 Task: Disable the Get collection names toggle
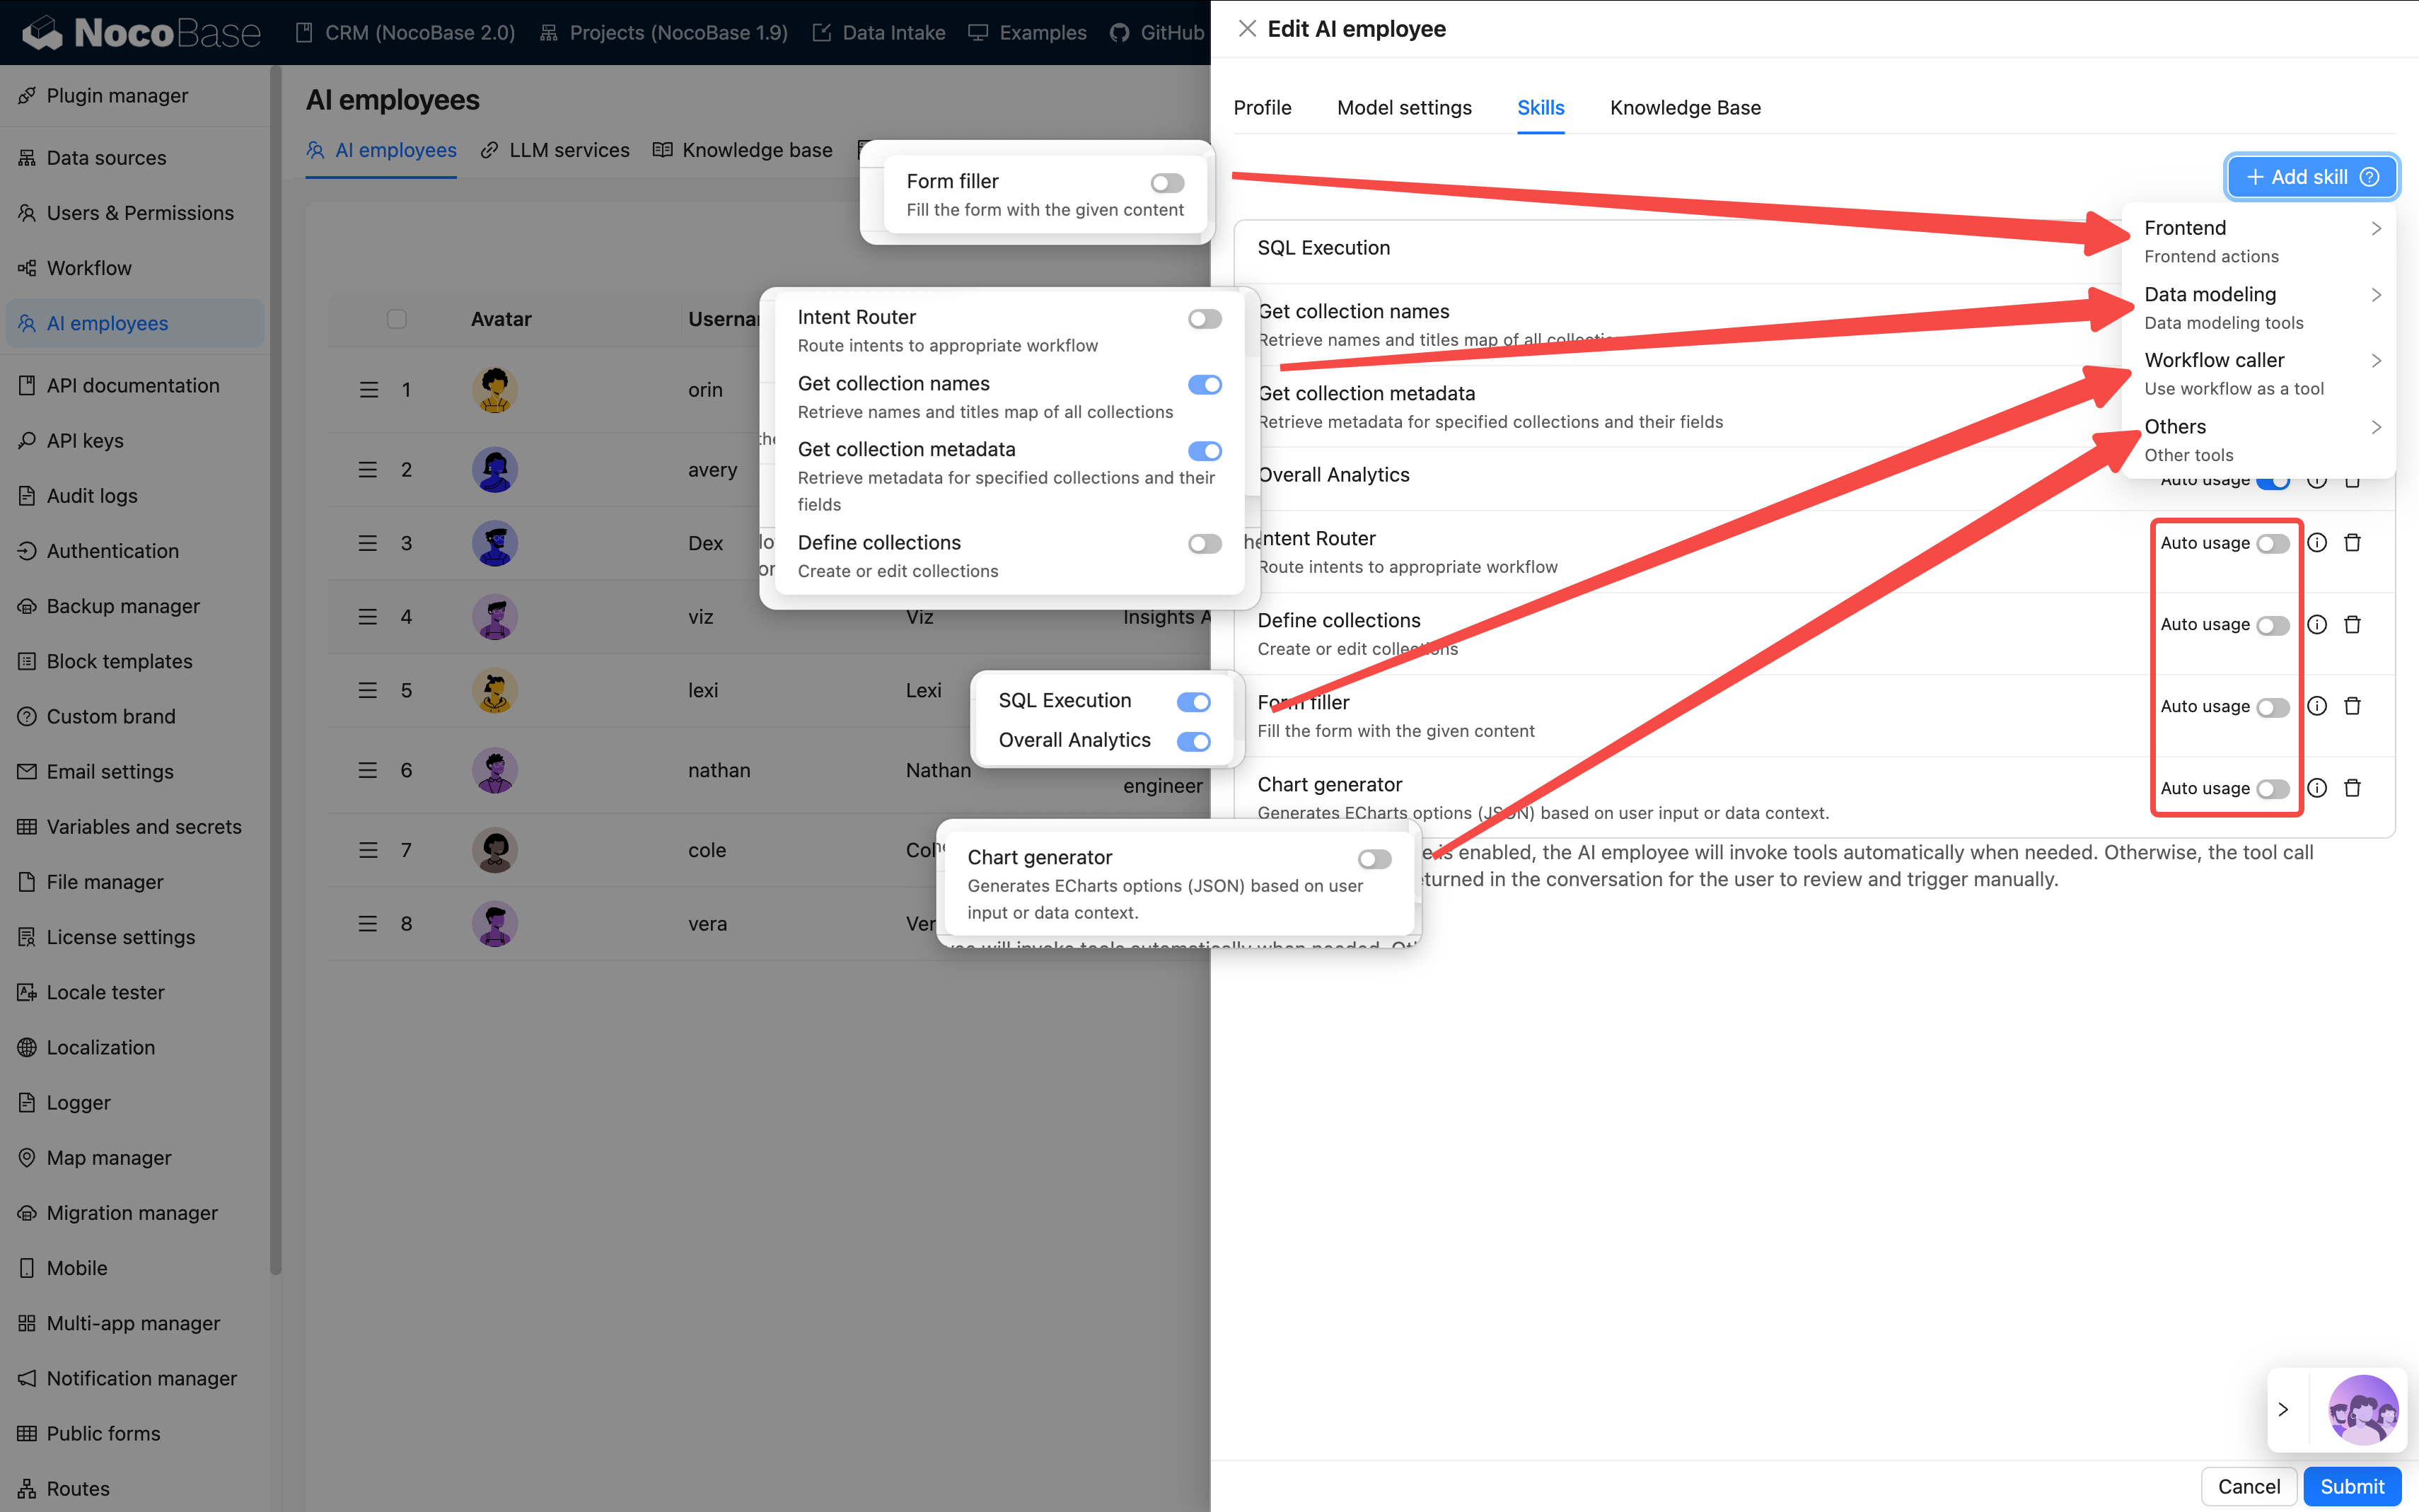point(1205,384)
